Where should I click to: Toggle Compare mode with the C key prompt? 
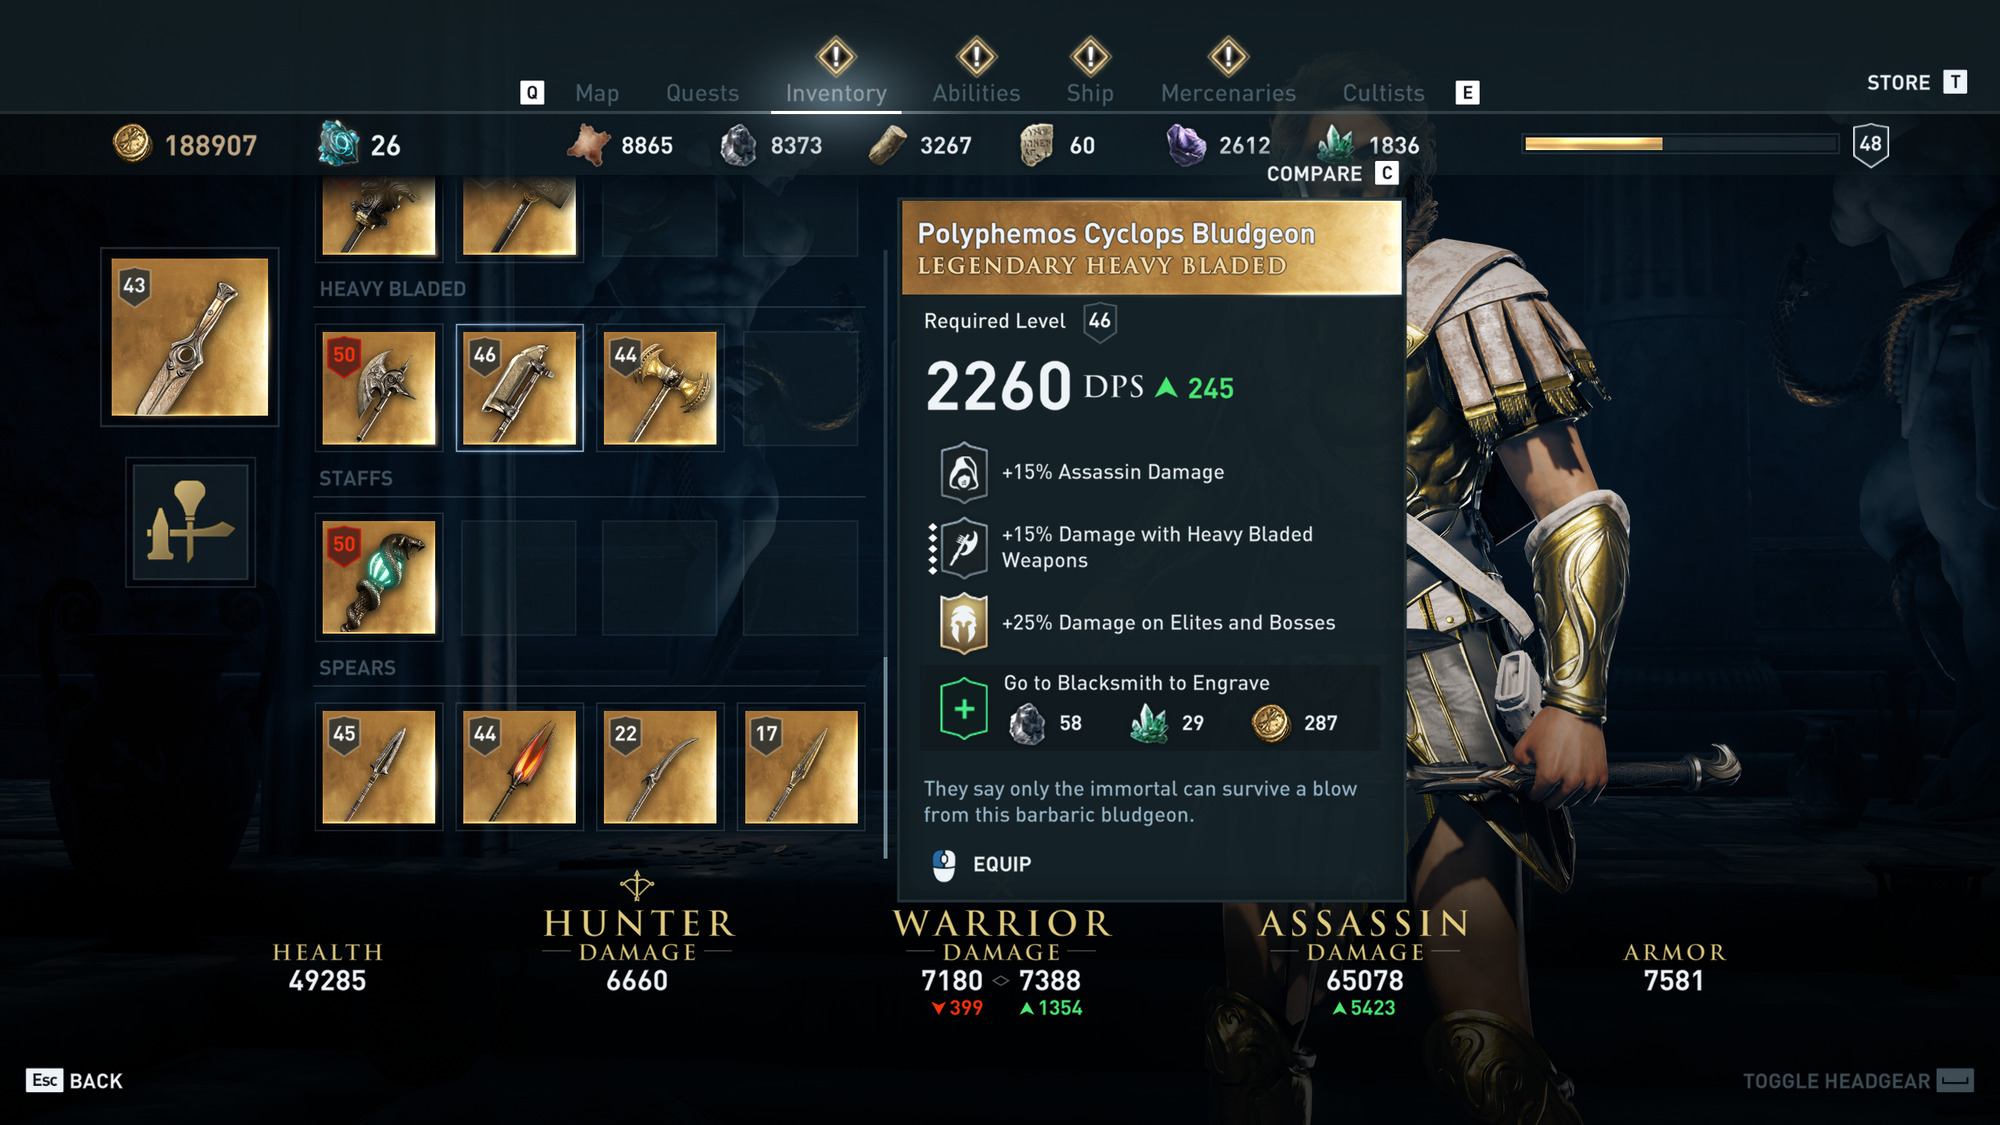(x=1331, y=174)
